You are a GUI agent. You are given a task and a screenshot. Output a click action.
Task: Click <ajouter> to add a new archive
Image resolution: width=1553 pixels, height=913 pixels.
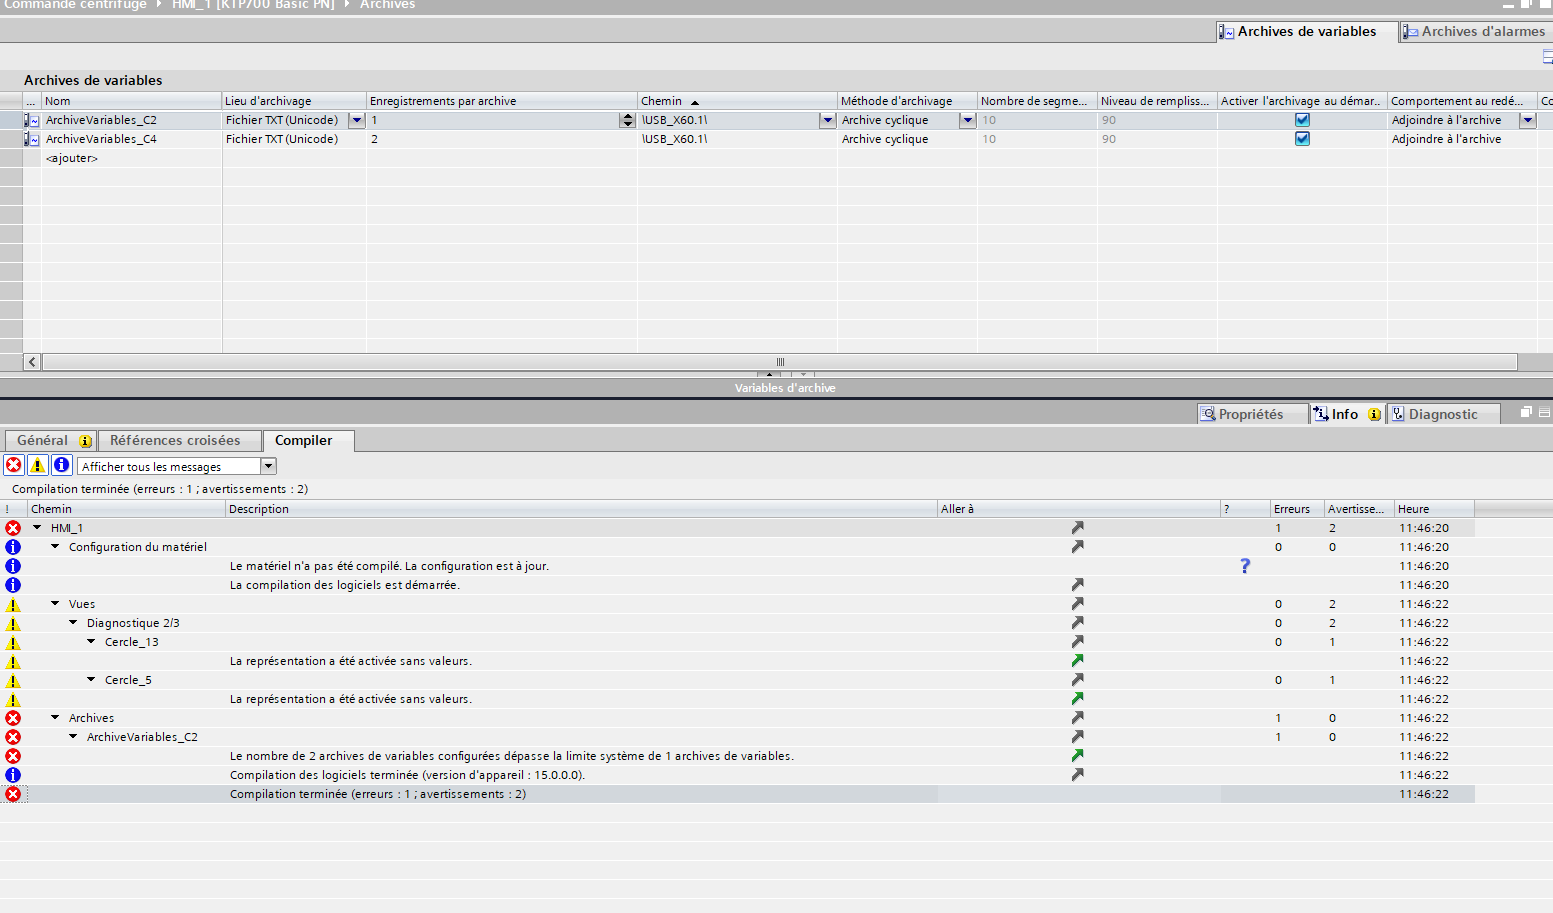tap(72, 158)
